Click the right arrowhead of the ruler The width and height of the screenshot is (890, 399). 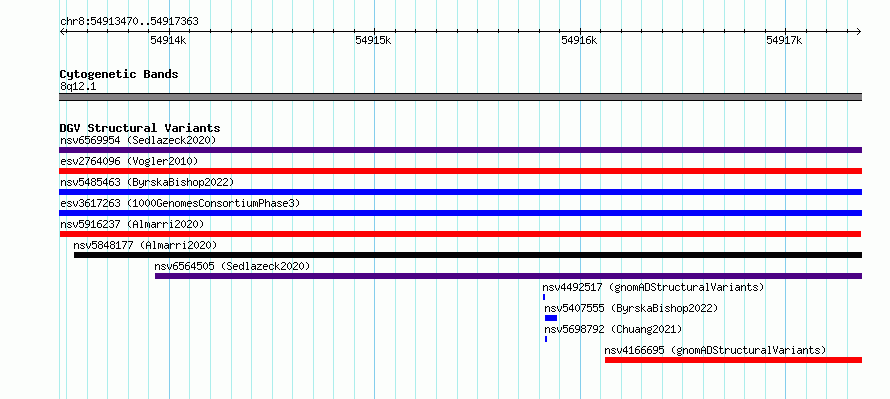pos(859,31)
